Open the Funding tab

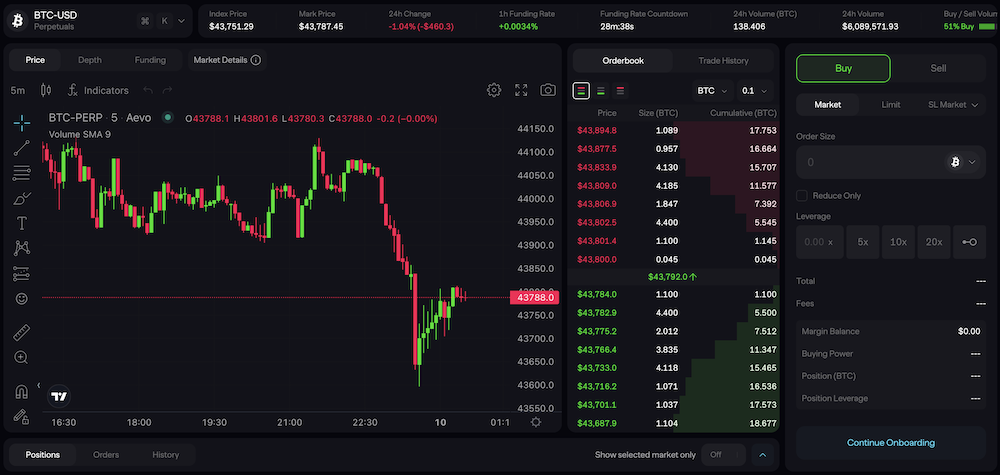[150, 60]
